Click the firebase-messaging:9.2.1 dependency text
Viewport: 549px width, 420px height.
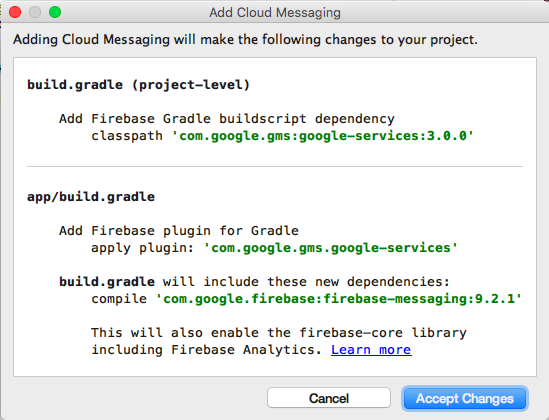339,299
